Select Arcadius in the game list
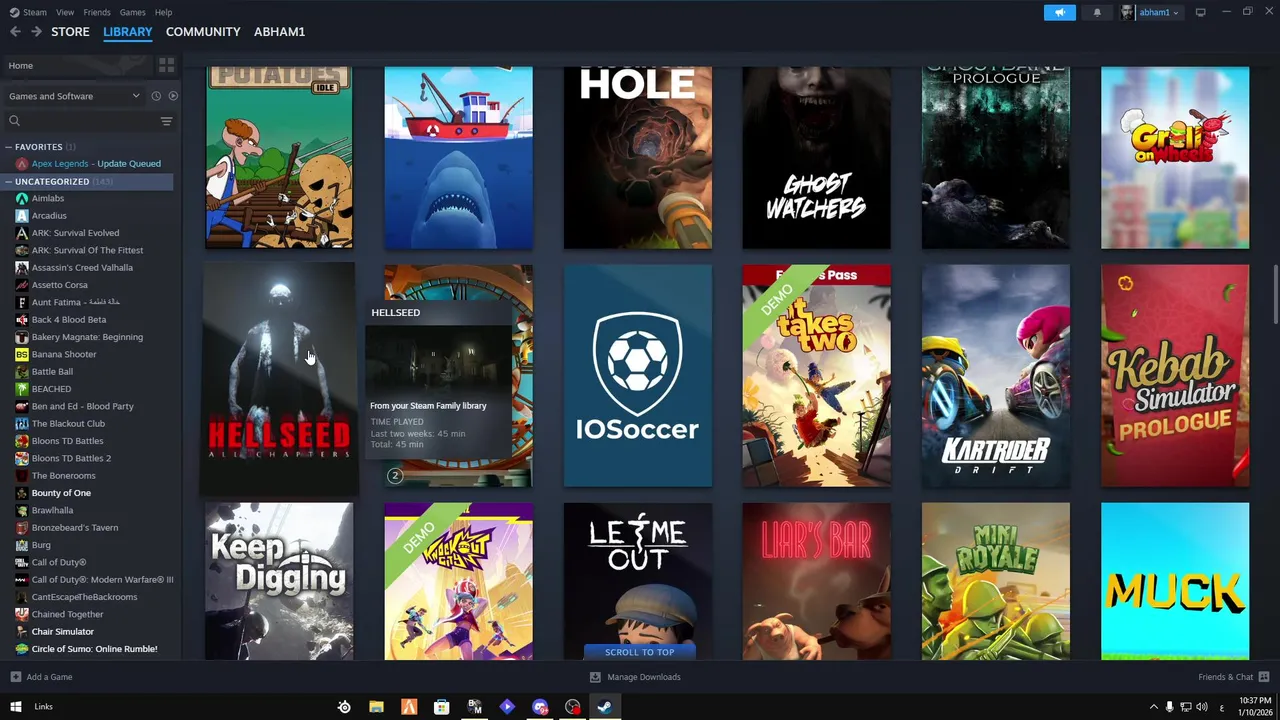Screen dimensions: 1280x720 [49, 216]
